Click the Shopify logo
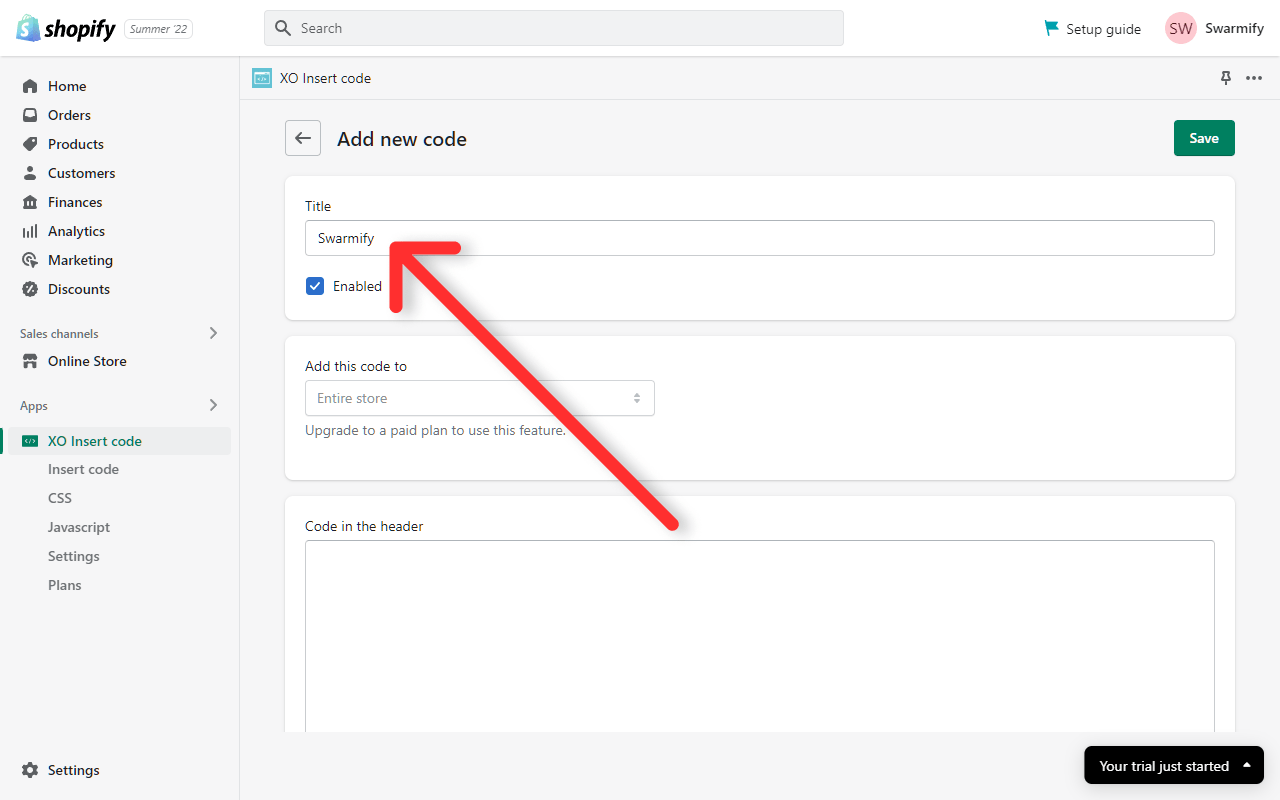This screenshot has width=1280, height=800. coord(66,28)
